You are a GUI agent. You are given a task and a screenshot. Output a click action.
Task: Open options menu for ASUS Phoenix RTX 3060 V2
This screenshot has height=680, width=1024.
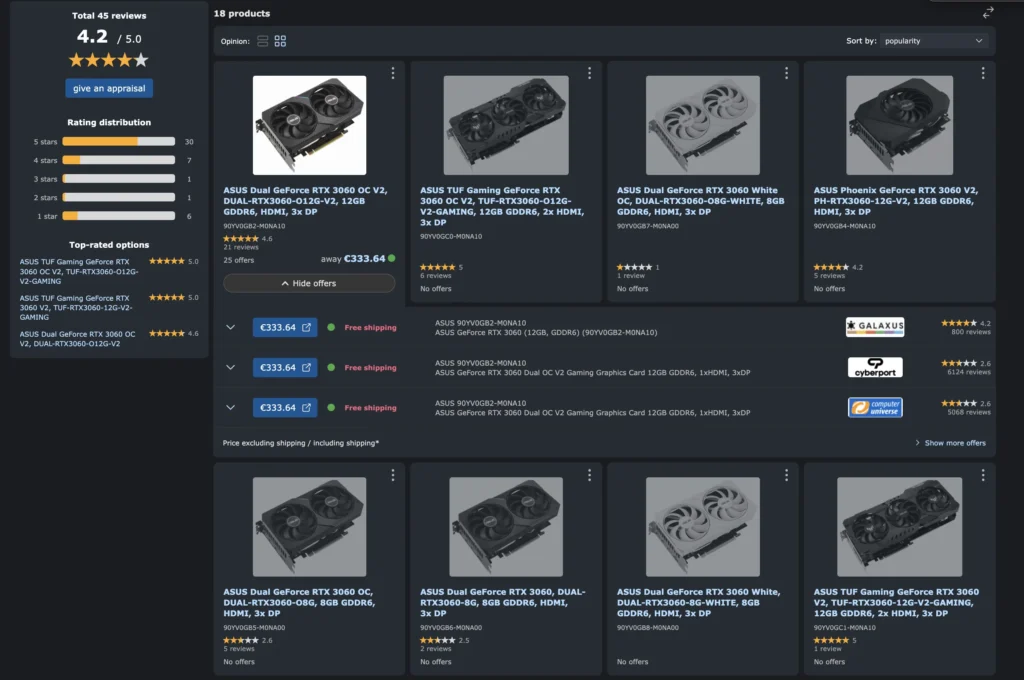point(983,73)
